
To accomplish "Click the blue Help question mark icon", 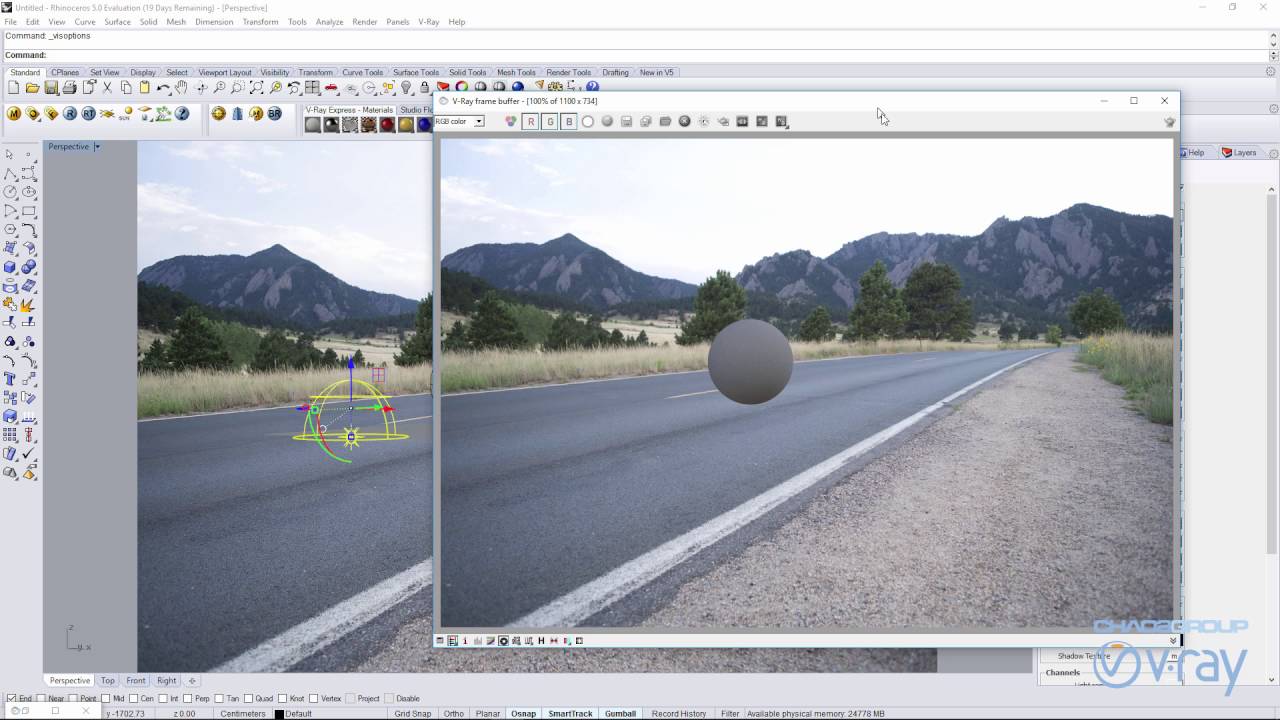I will tap(592, 87).
